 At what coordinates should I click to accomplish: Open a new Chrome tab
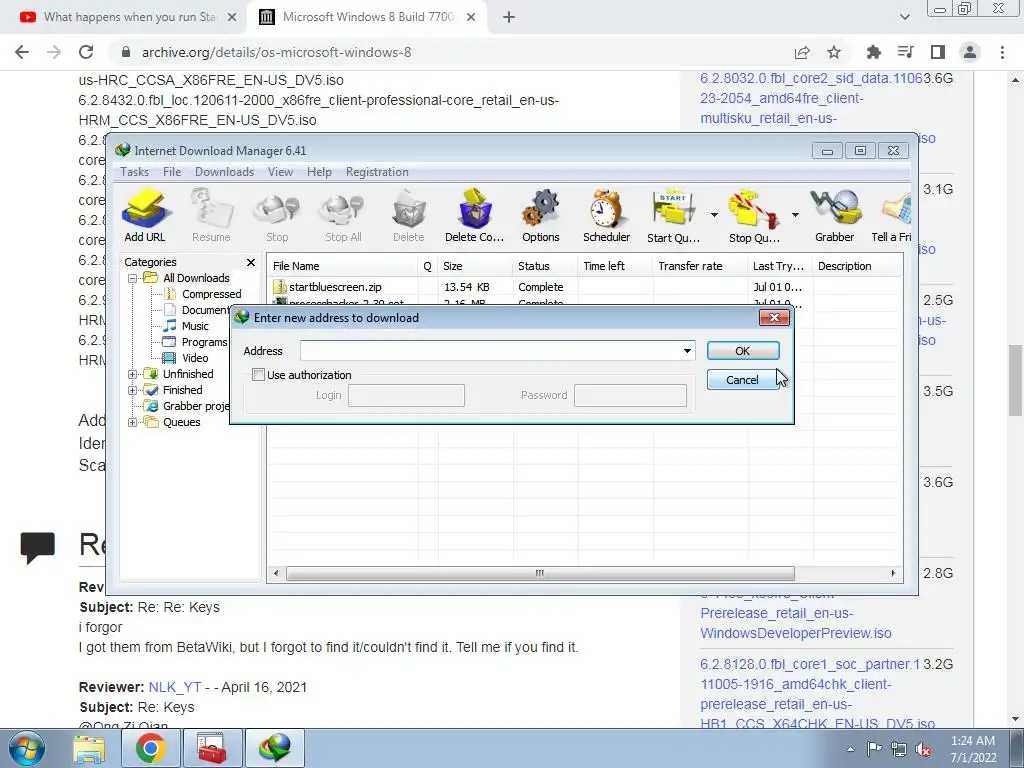click(509, 17)
